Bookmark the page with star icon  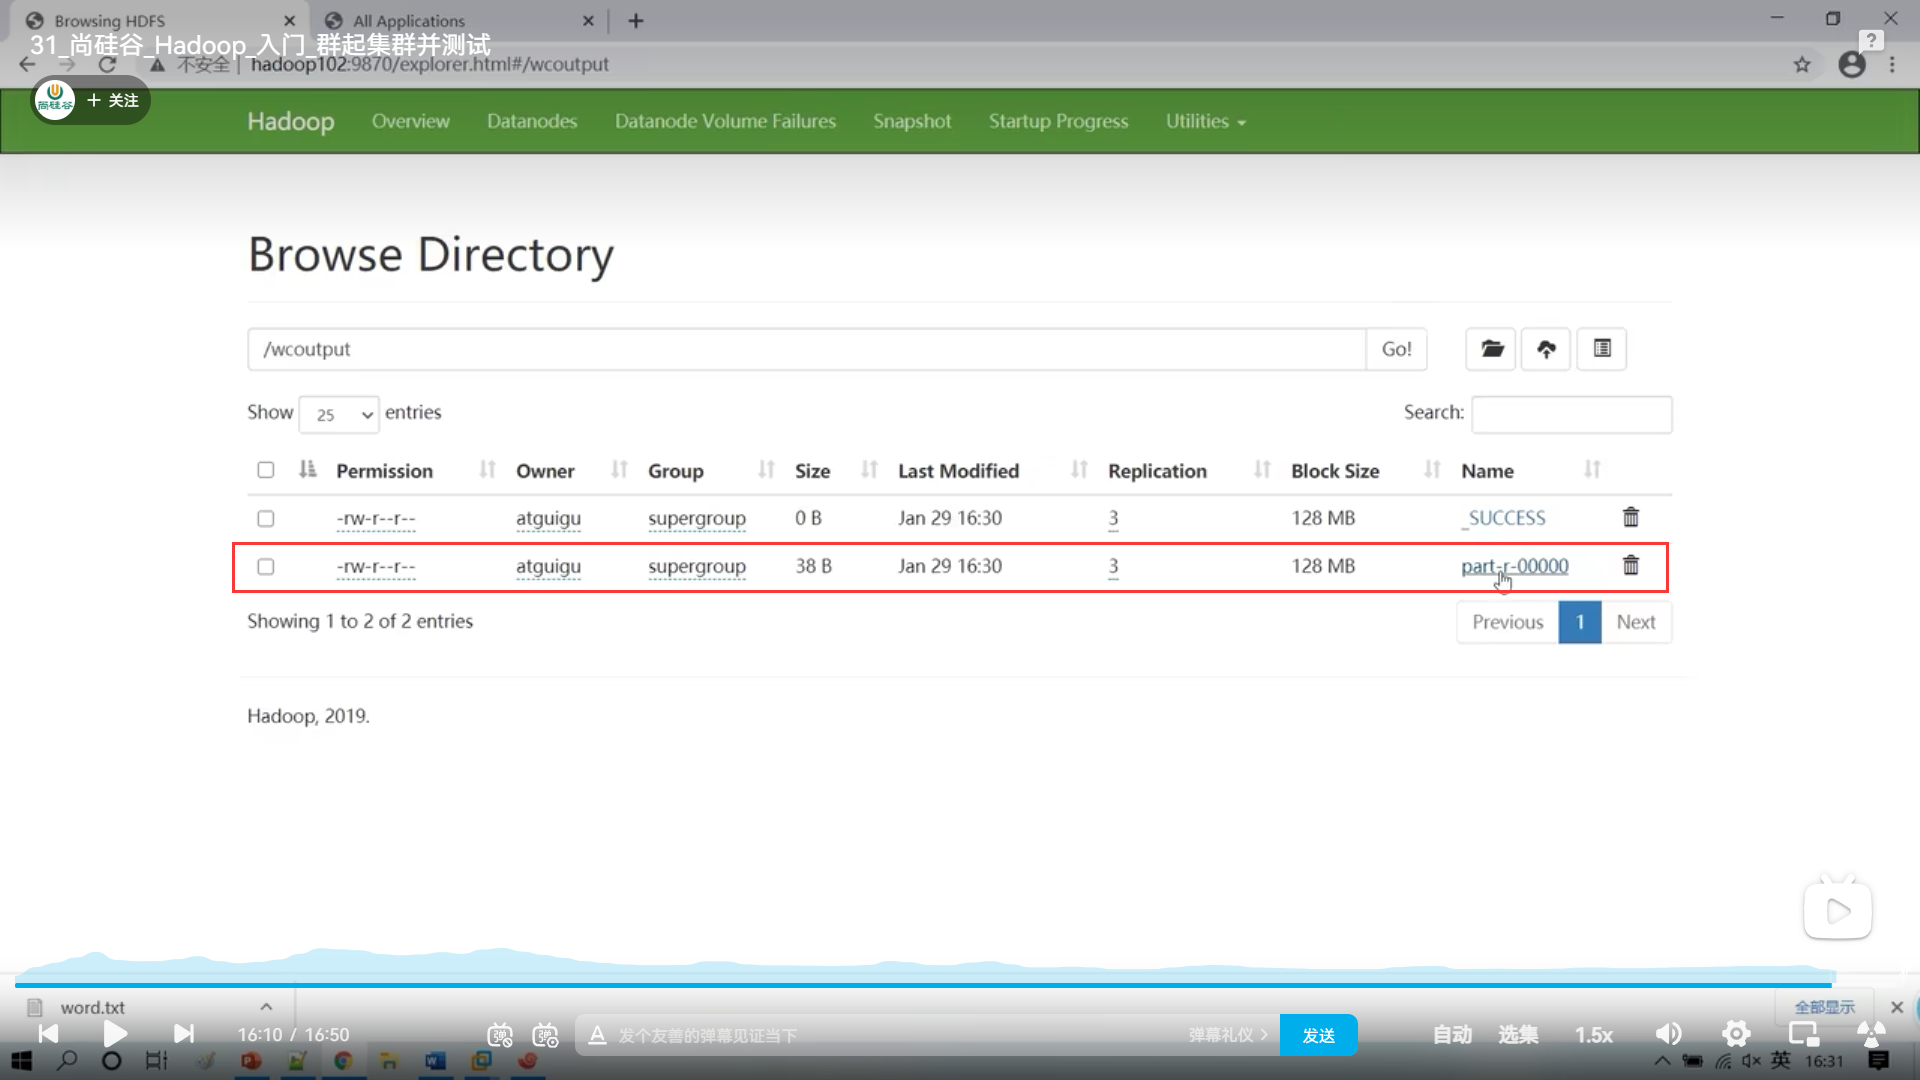point(1802,65)
